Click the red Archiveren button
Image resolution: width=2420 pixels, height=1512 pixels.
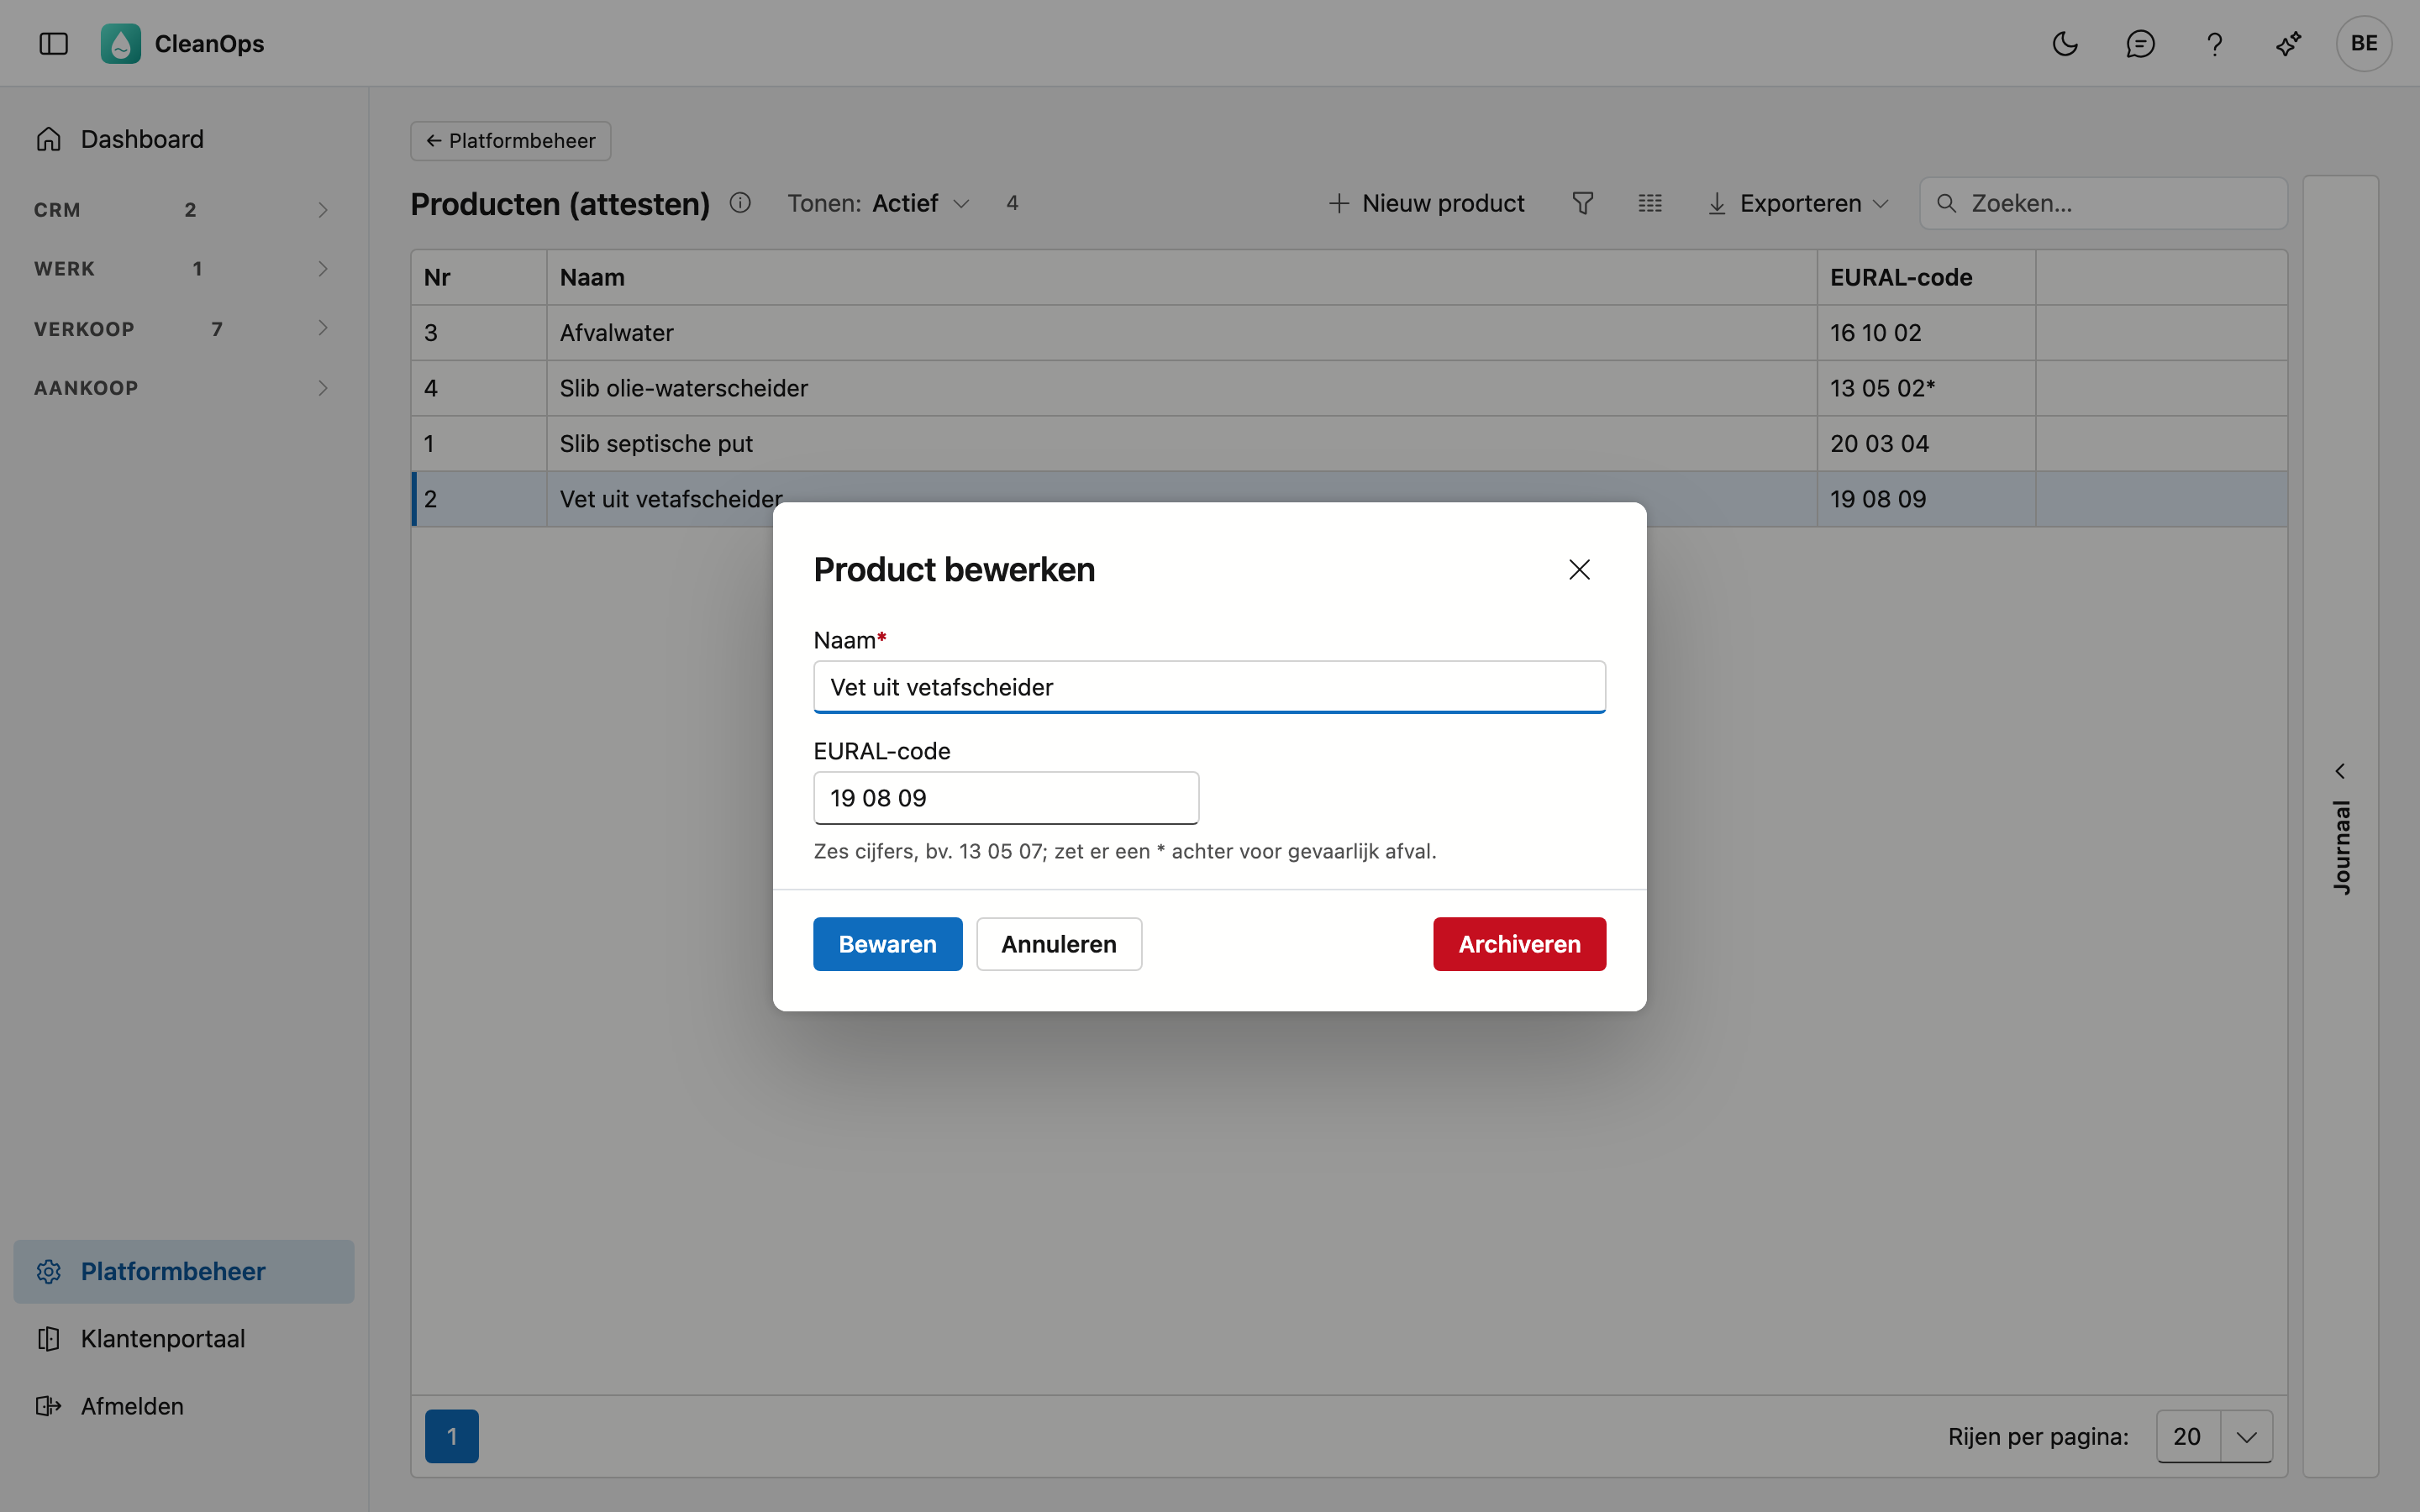[x=1519, y=943]
